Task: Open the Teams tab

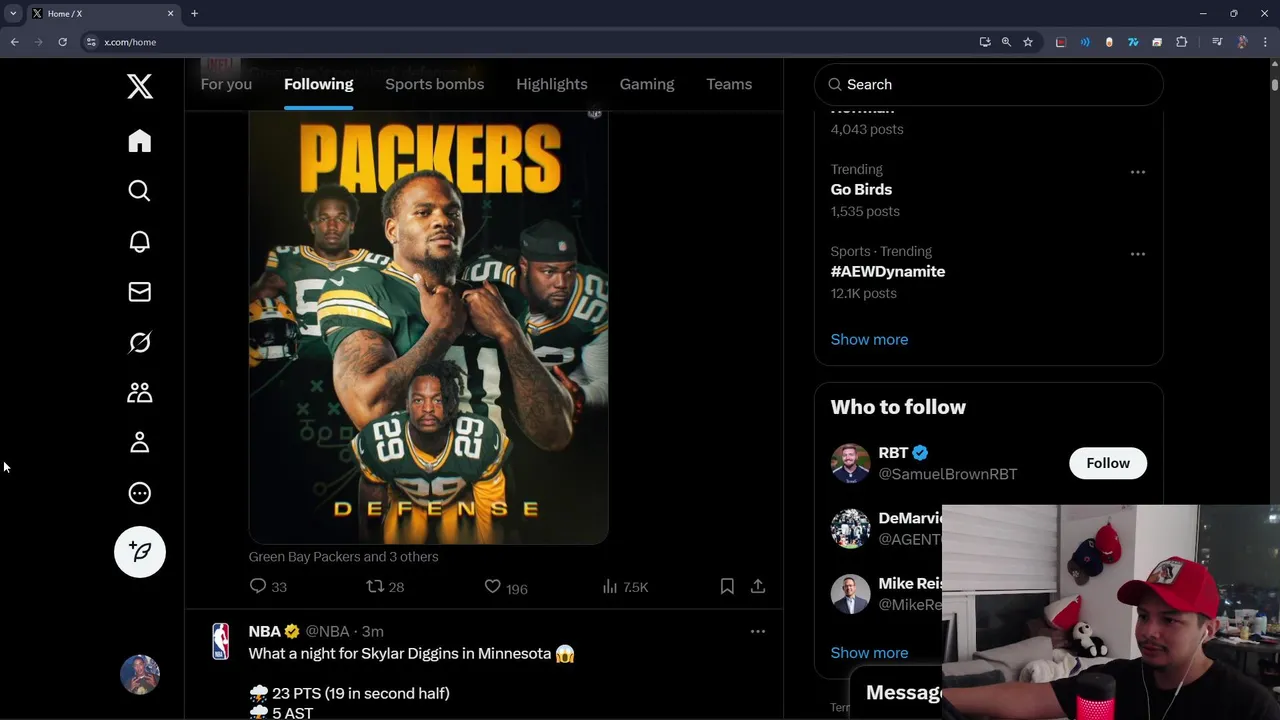Action: [x=729, y=84]
